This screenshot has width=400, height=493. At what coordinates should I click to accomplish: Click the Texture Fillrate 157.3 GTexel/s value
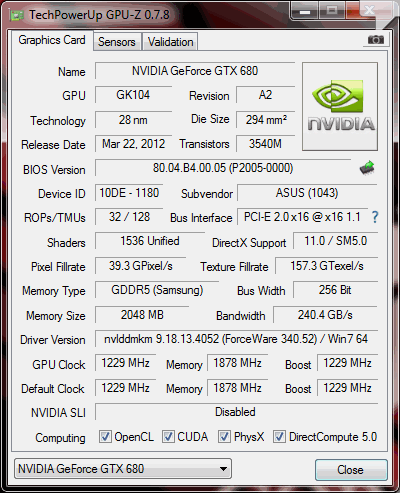[x=327, y=266]
